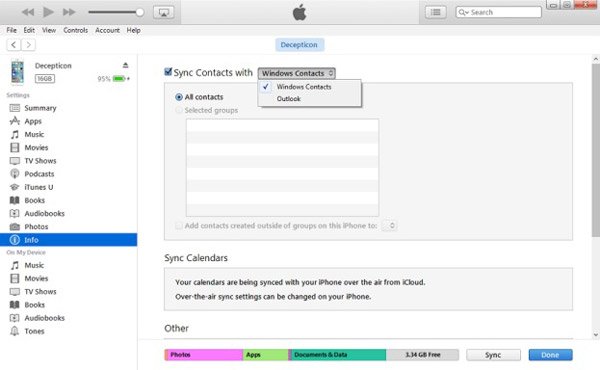The image size is (600, 370).
Task: Open the Help menu
Action: coord(134,30)
